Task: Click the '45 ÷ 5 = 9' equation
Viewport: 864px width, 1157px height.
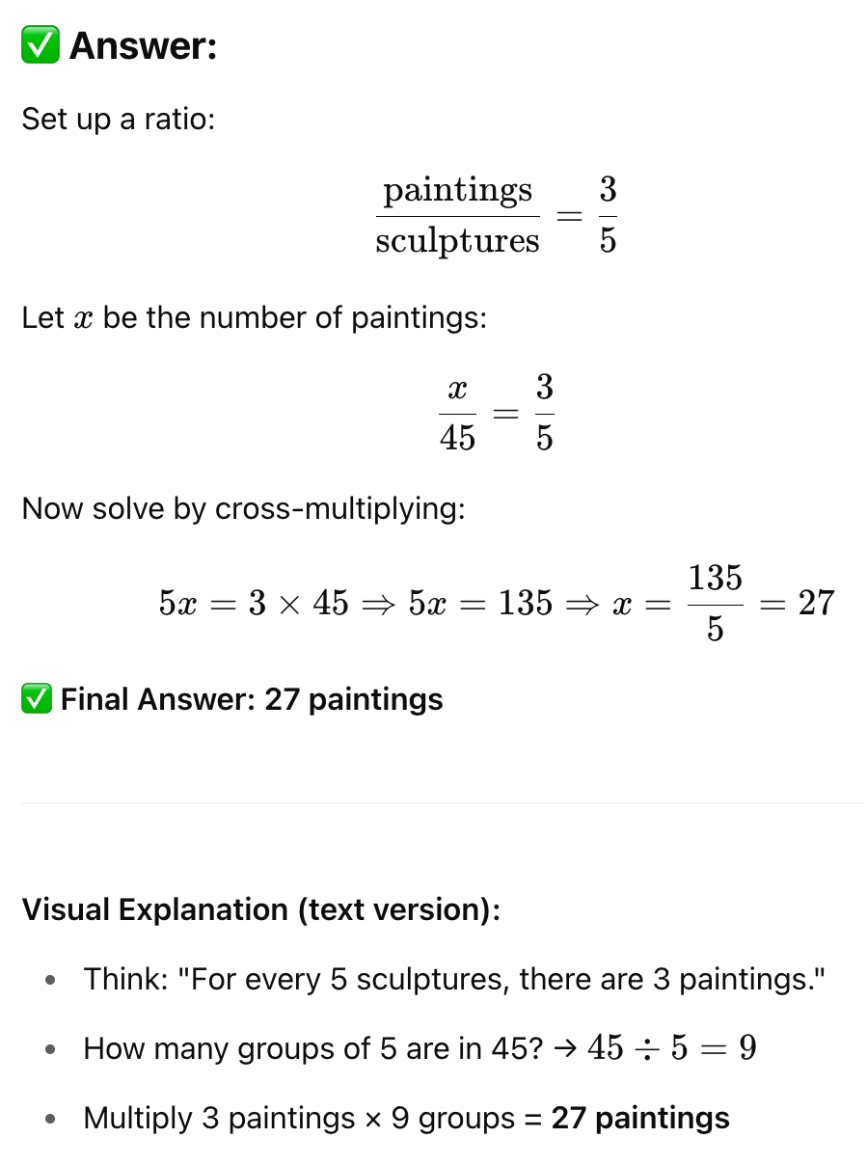Action: pyautogui.click(x=672, y=1048)
